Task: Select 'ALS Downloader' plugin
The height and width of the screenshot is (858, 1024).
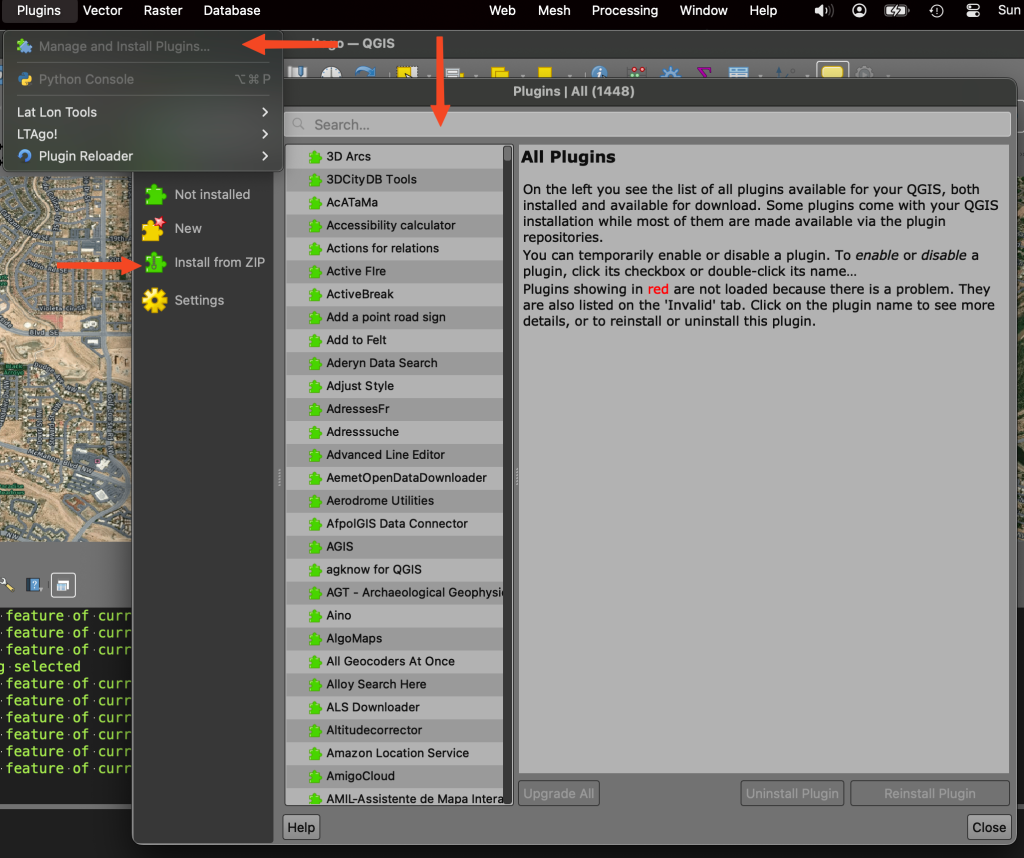Action: (x=394, y=707)
